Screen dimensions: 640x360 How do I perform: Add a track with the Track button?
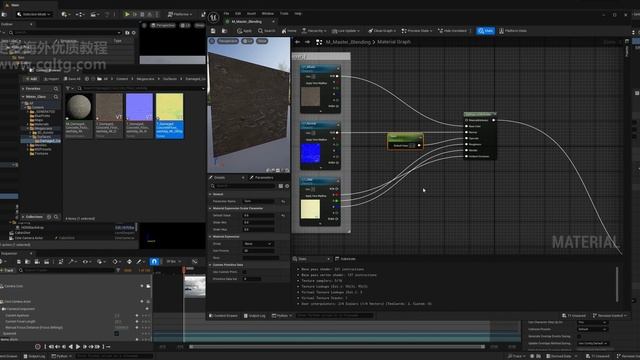(x=7, y=270)
